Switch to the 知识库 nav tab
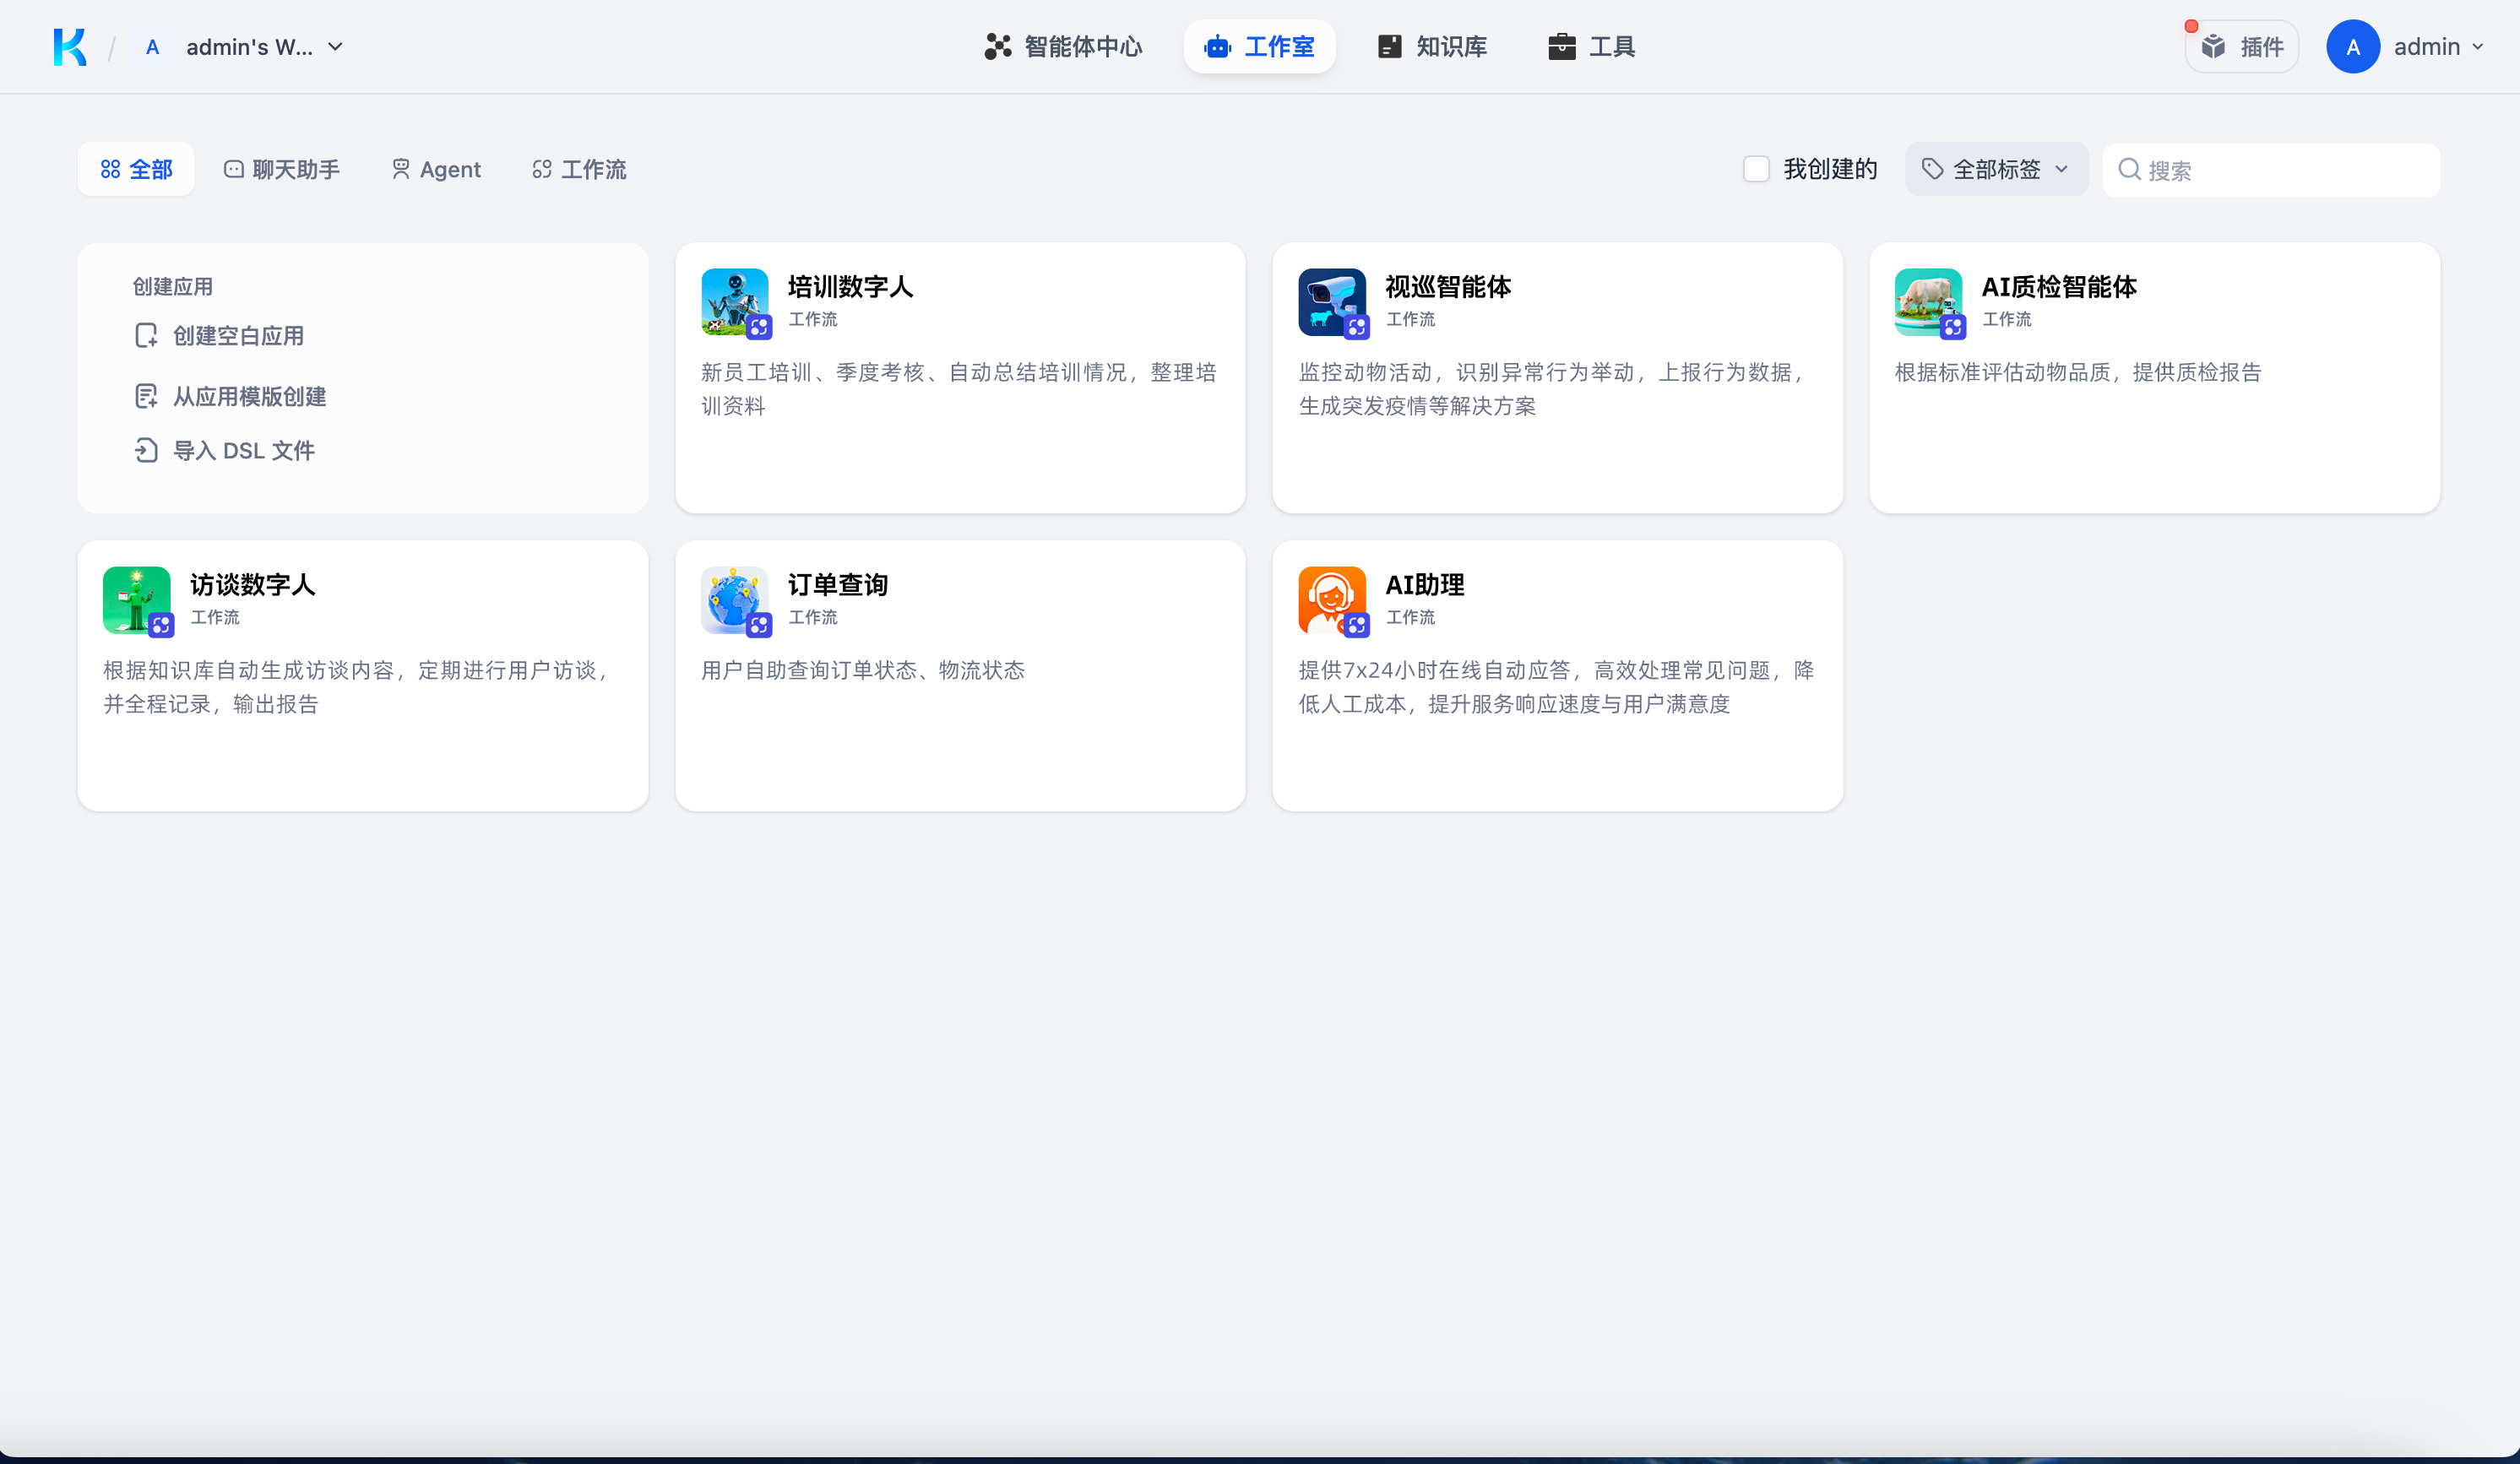This screenshot has width=2520, height=1464. 1432,47
